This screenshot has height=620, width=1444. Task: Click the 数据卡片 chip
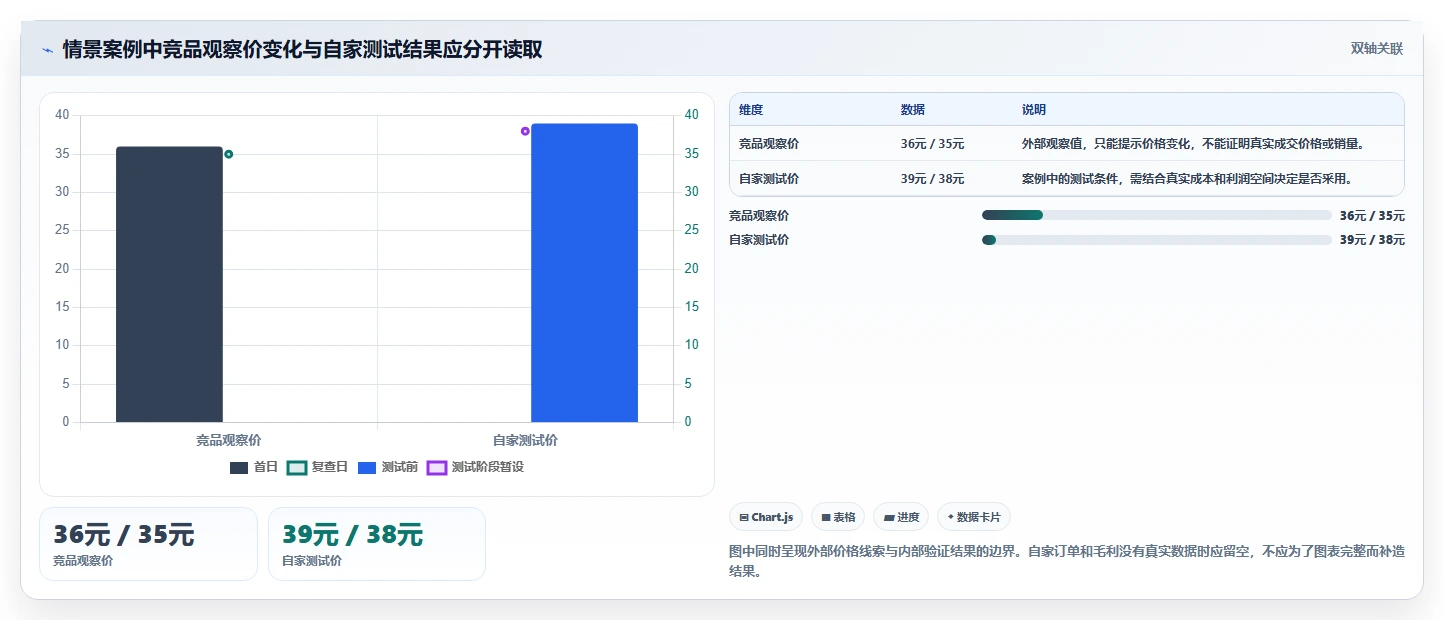click(x=974, y=517)
